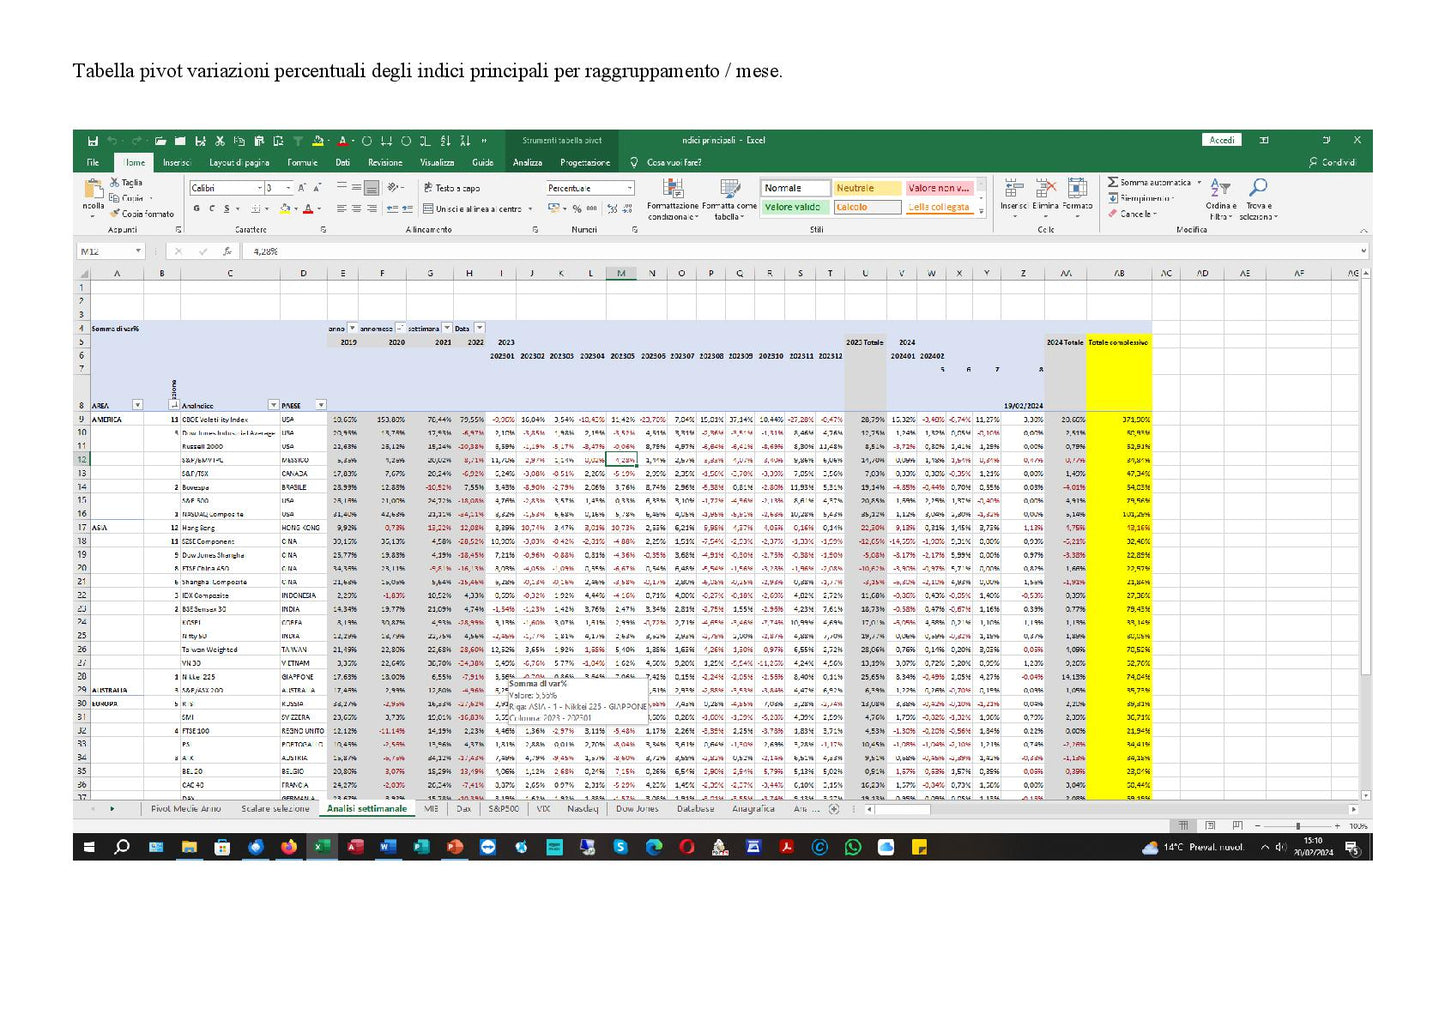Click column header AB
This screenshot has height=1021, width=1445.
point(1119,273)
